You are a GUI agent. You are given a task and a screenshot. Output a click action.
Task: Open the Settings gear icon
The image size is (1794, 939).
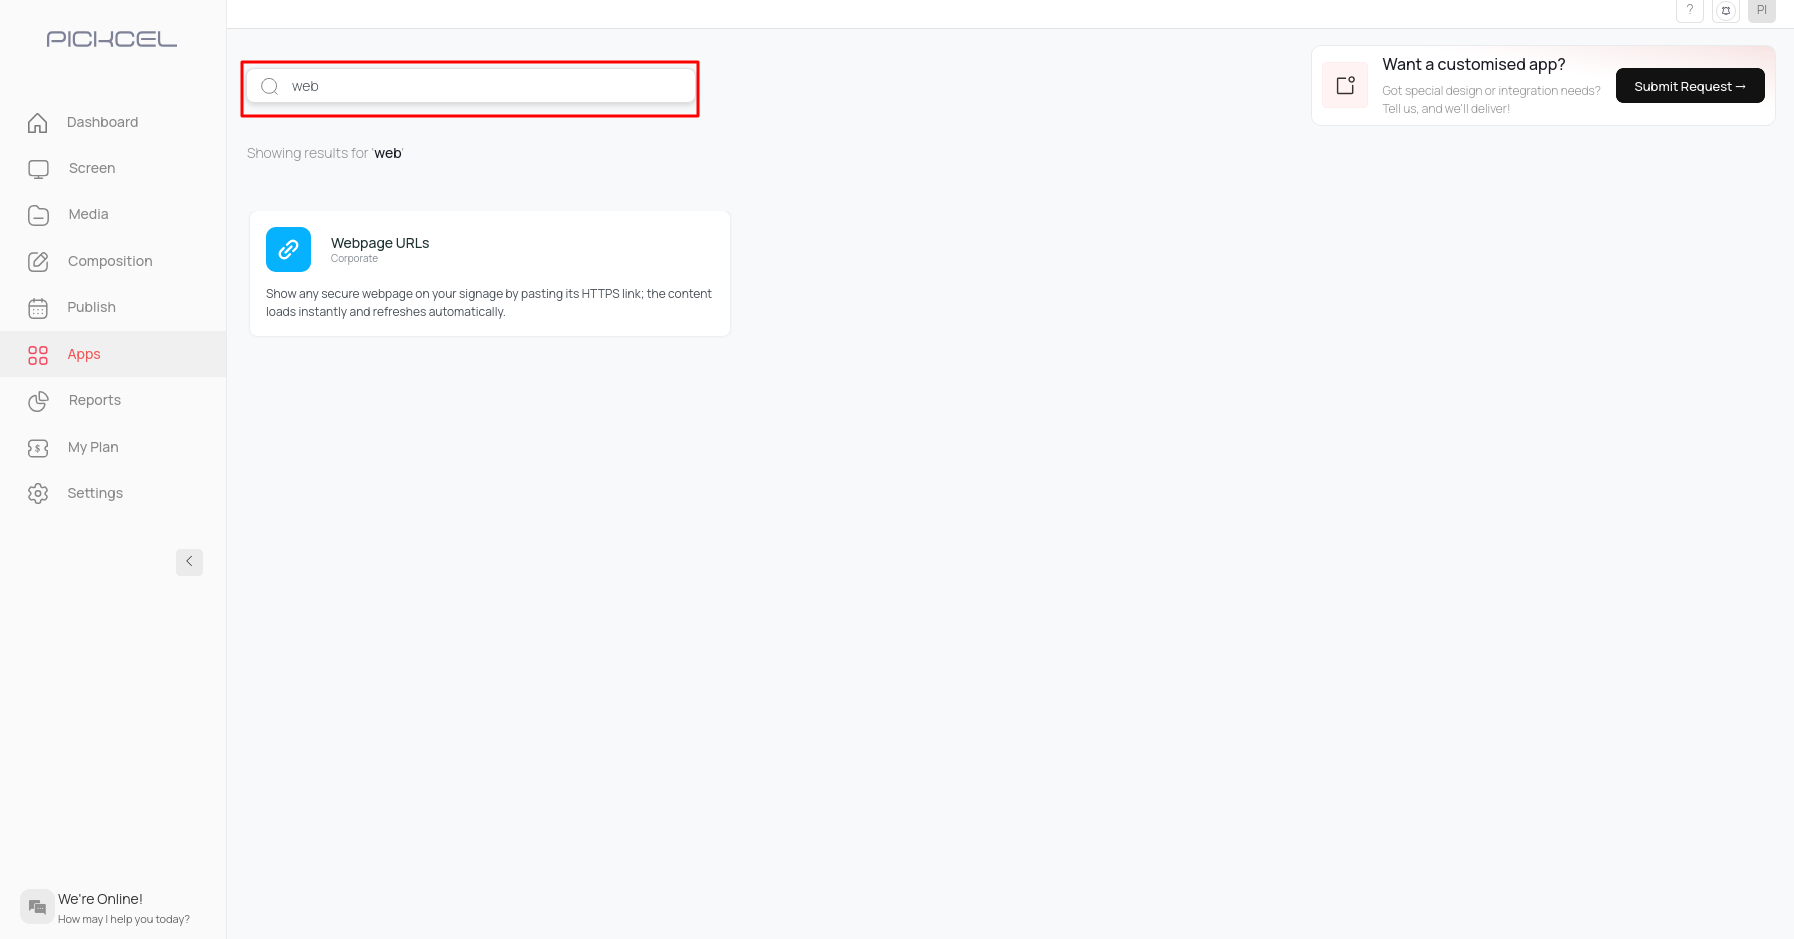(x=38, y=493)
